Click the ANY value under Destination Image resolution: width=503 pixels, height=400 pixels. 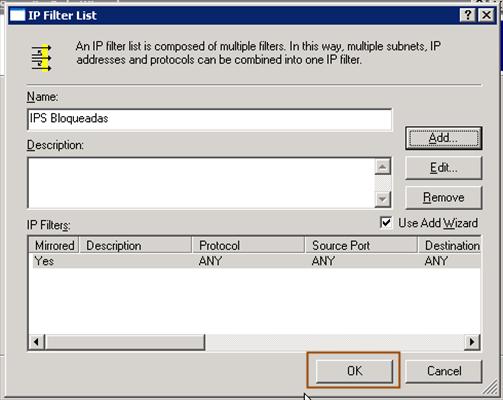(436, 261)
